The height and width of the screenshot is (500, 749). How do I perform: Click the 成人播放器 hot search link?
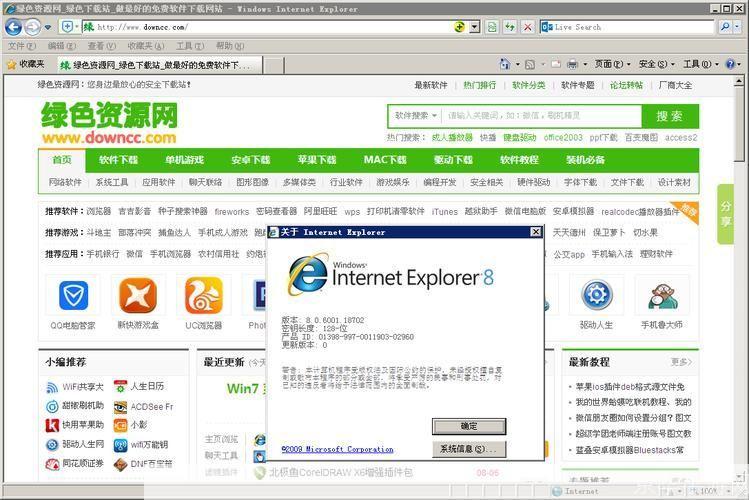pos(452,138)
